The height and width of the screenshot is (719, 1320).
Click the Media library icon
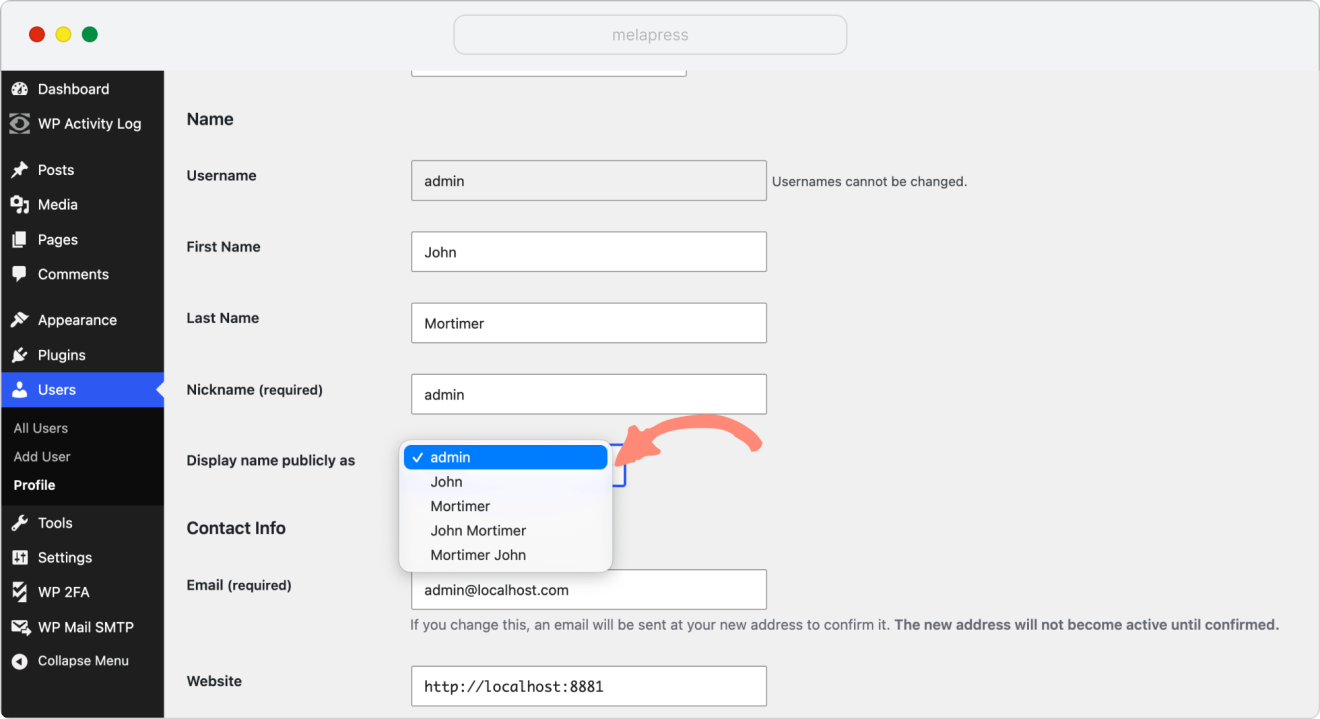pyautogui.click(x=19, y=205)
